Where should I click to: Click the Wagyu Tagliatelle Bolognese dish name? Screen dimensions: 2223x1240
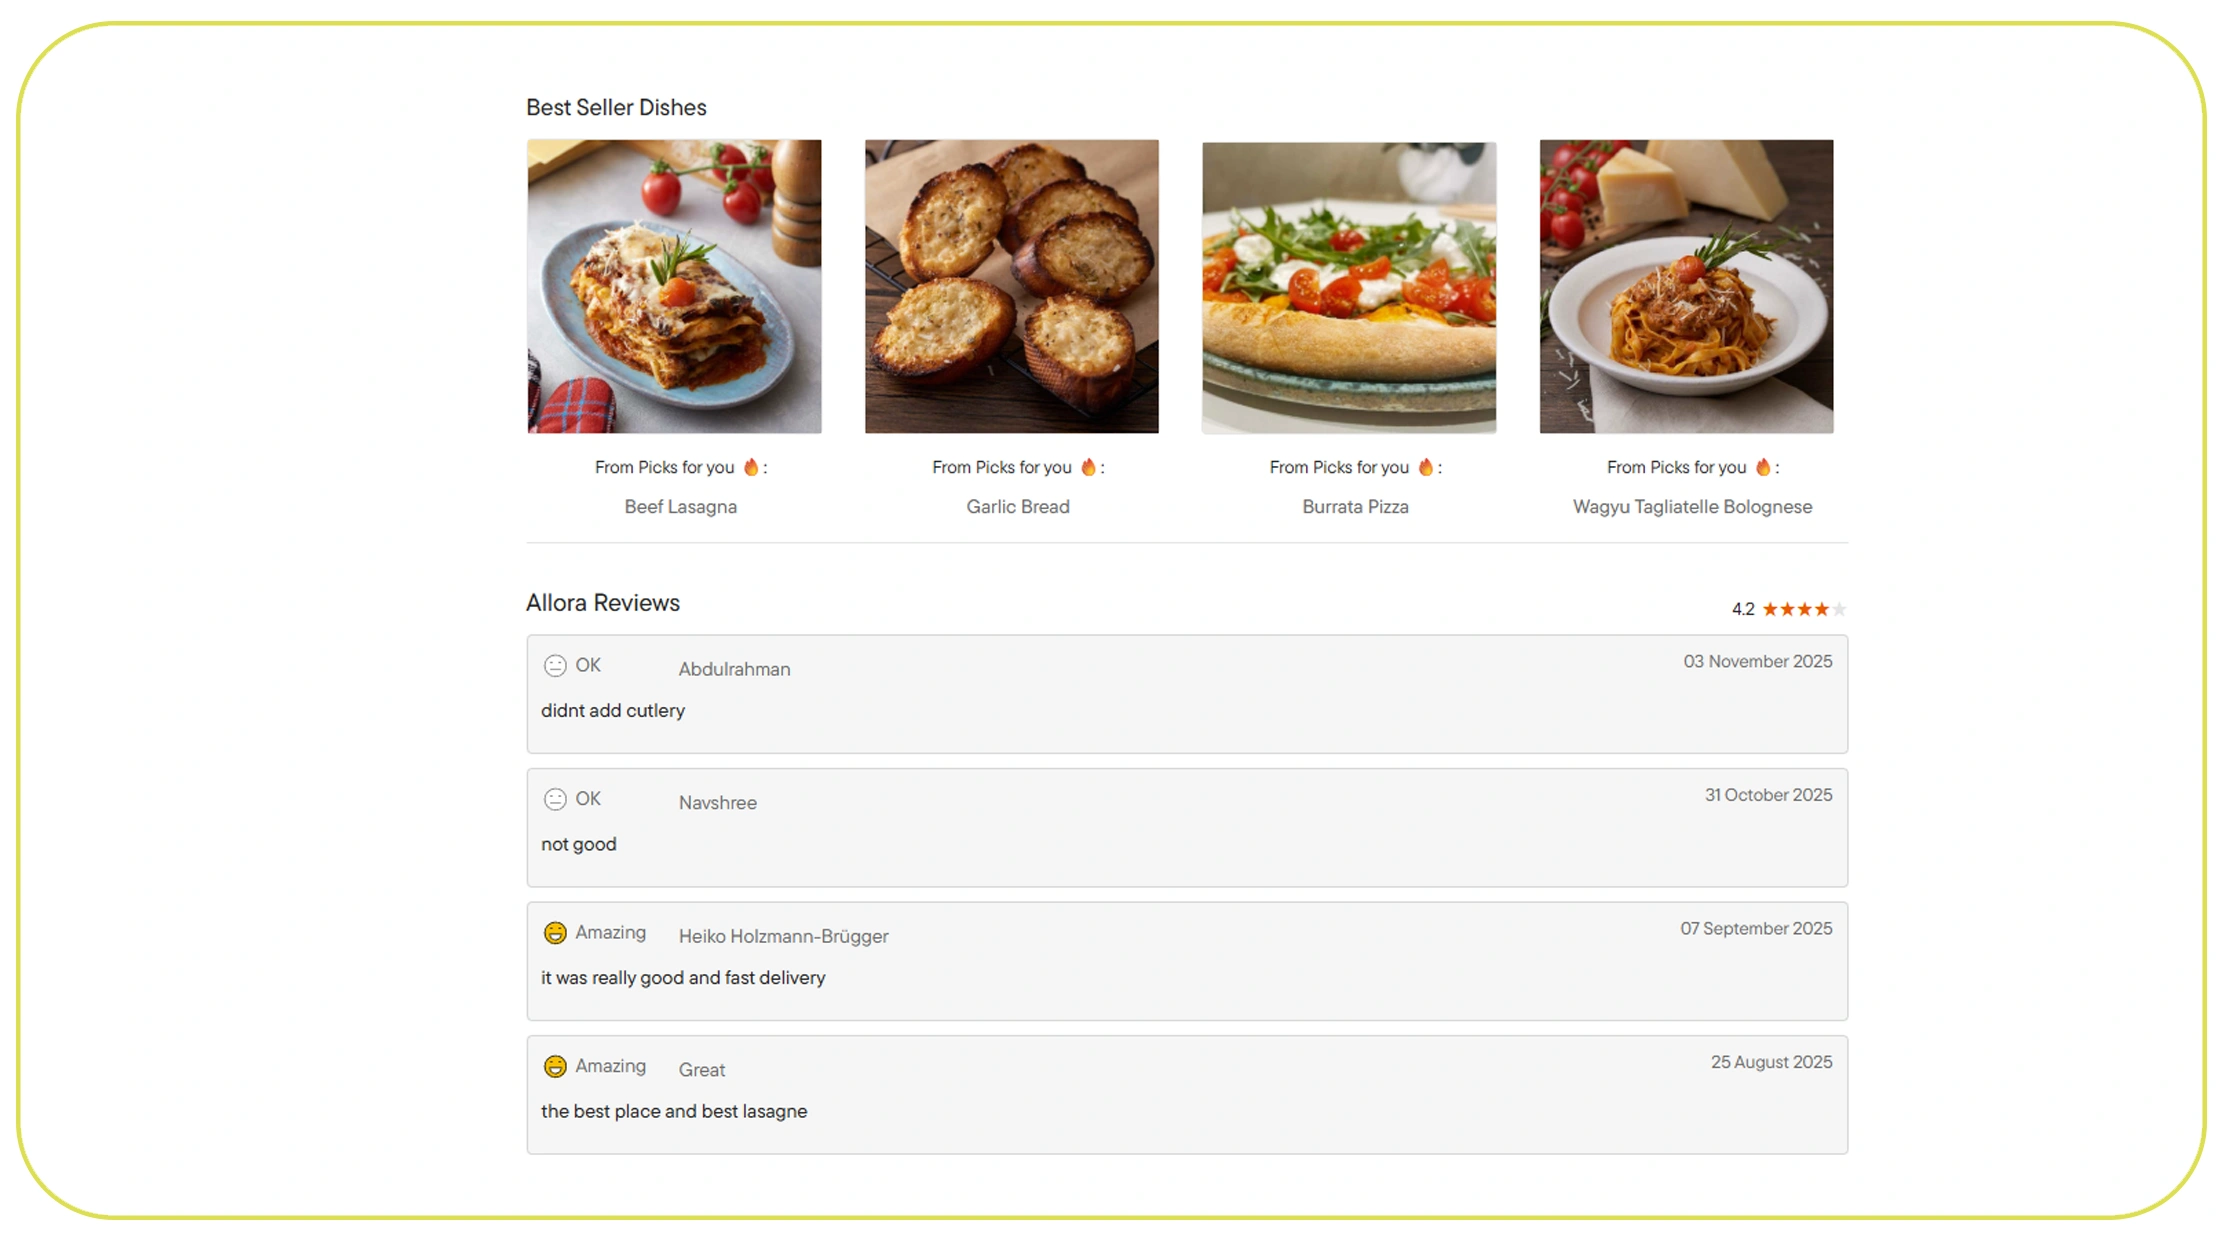1692,507
